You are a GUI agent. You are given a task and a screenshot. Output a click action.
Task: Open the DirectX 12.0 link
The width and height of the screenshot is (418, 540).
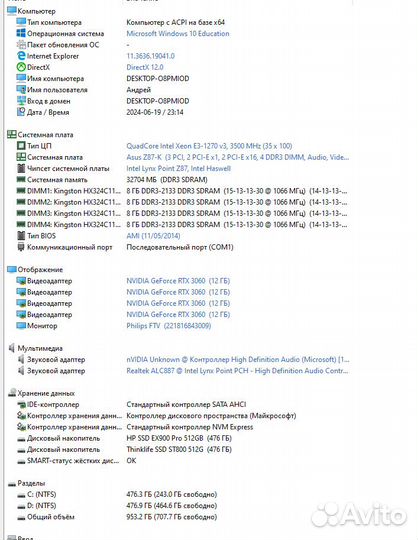point(145,67)
